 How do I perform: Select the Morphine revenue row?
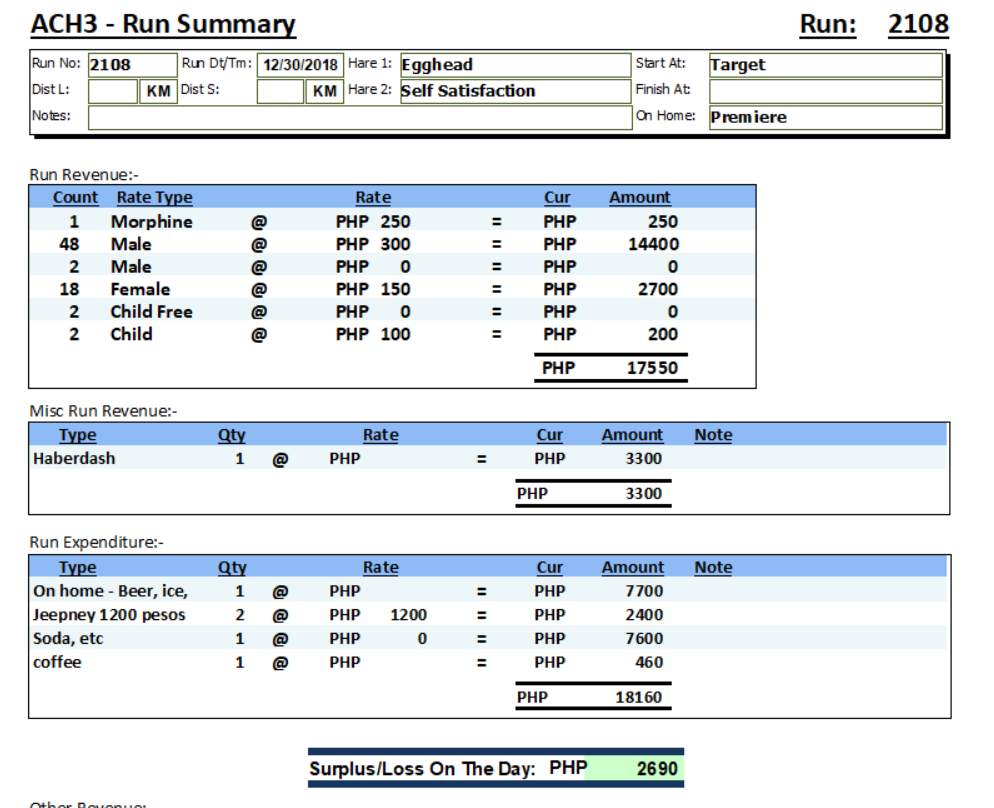(x=151, y=221)
